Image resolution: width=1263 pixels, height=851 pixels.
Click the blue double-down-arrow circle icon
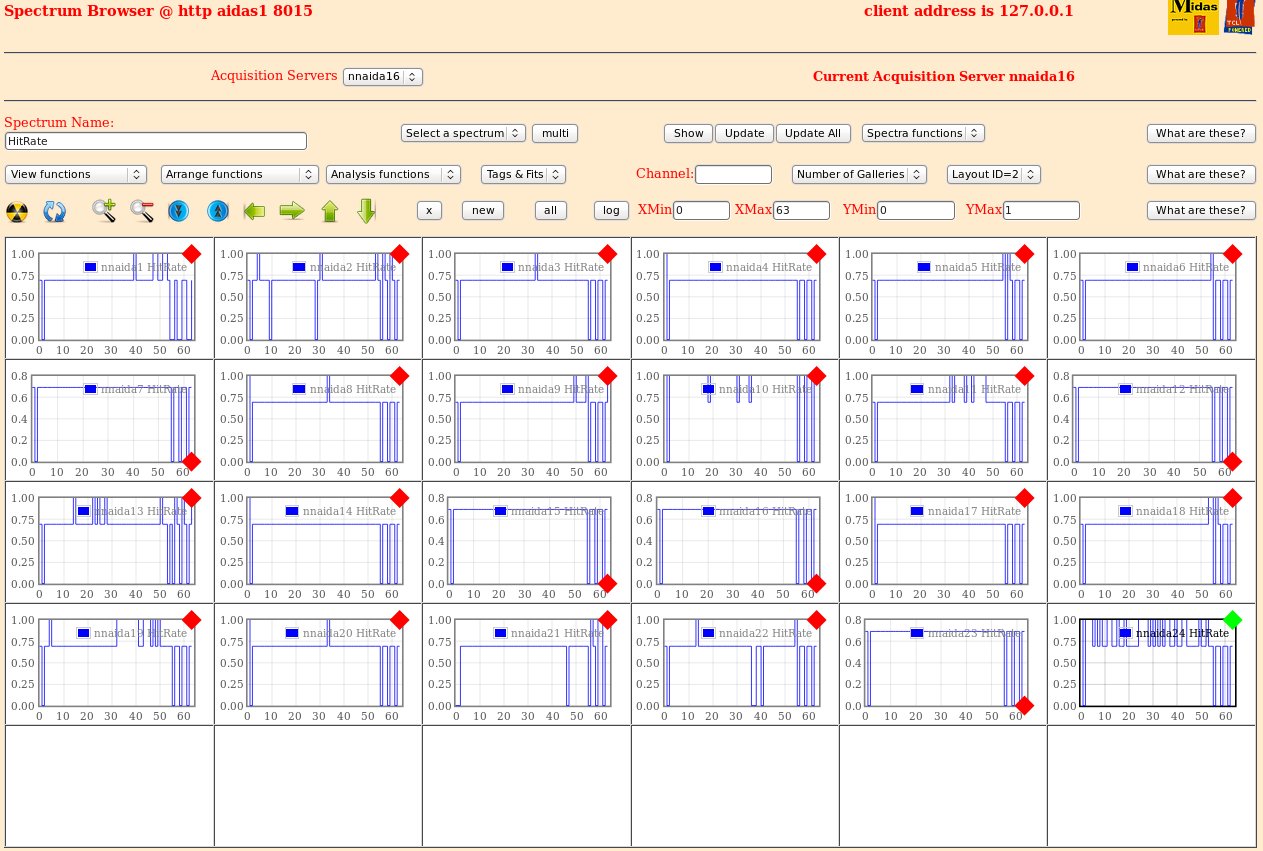[x=179, y=211]
